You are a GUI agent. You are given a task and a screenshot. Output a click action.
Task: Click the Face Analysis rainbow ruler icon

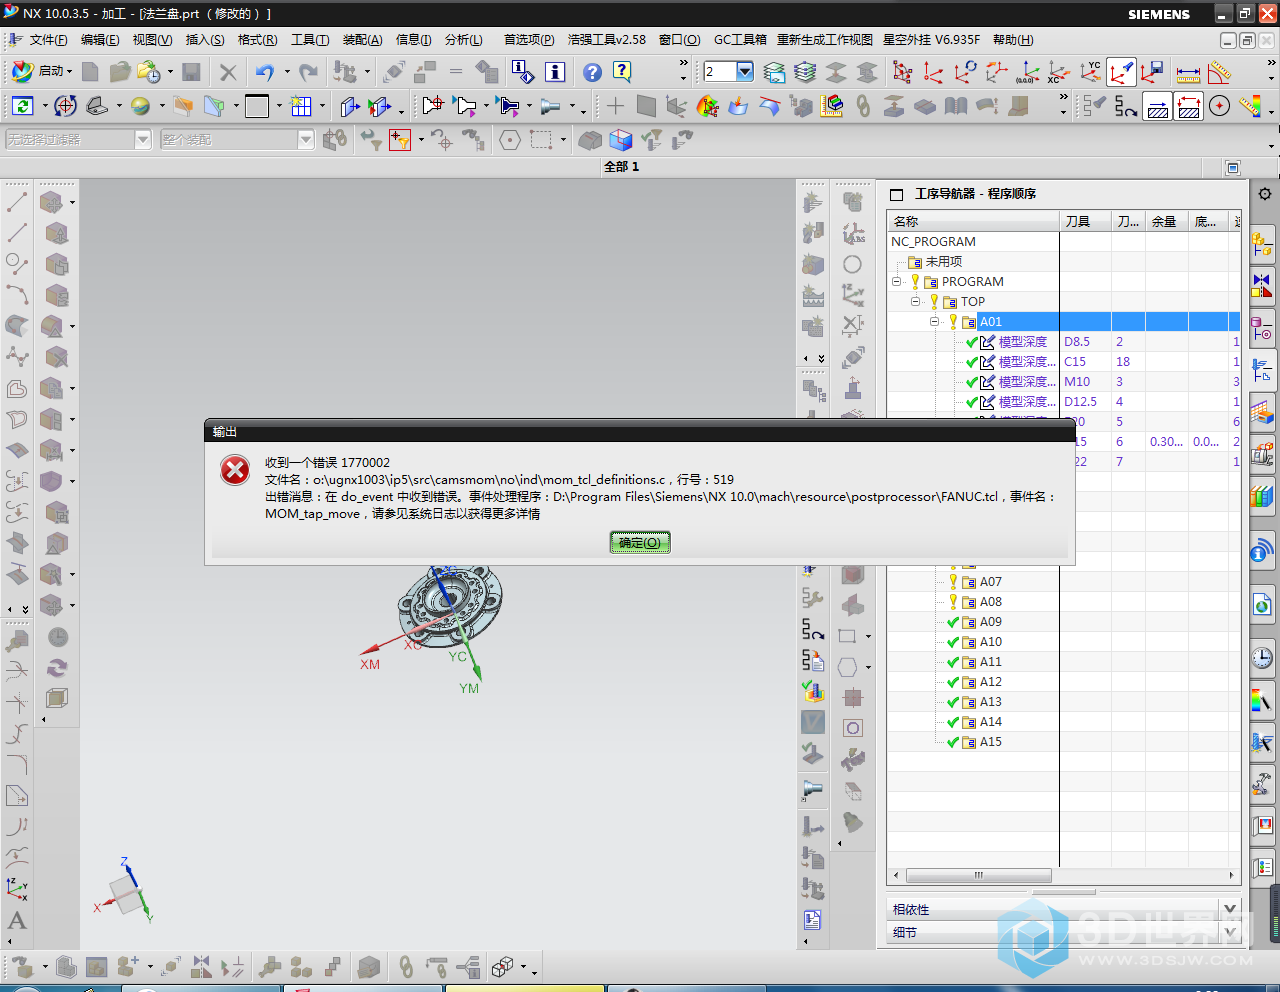pos(1250,106)
